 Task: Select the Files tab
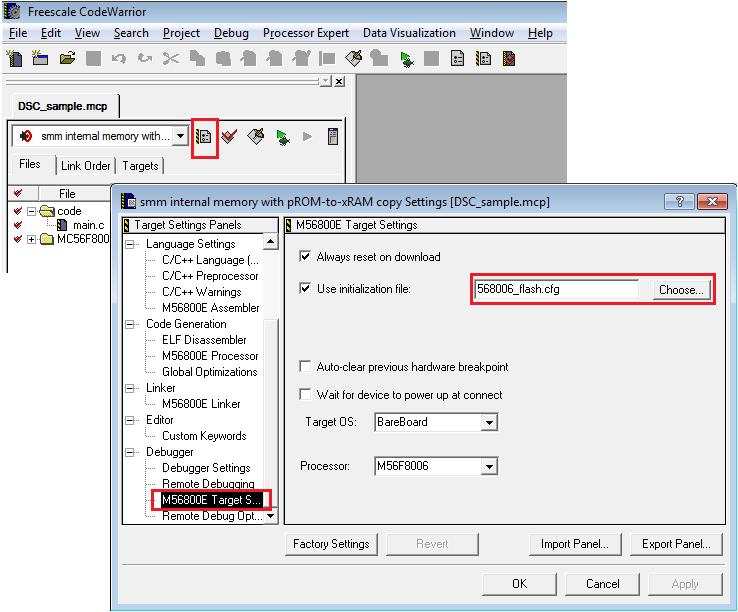tap(30, 164)
